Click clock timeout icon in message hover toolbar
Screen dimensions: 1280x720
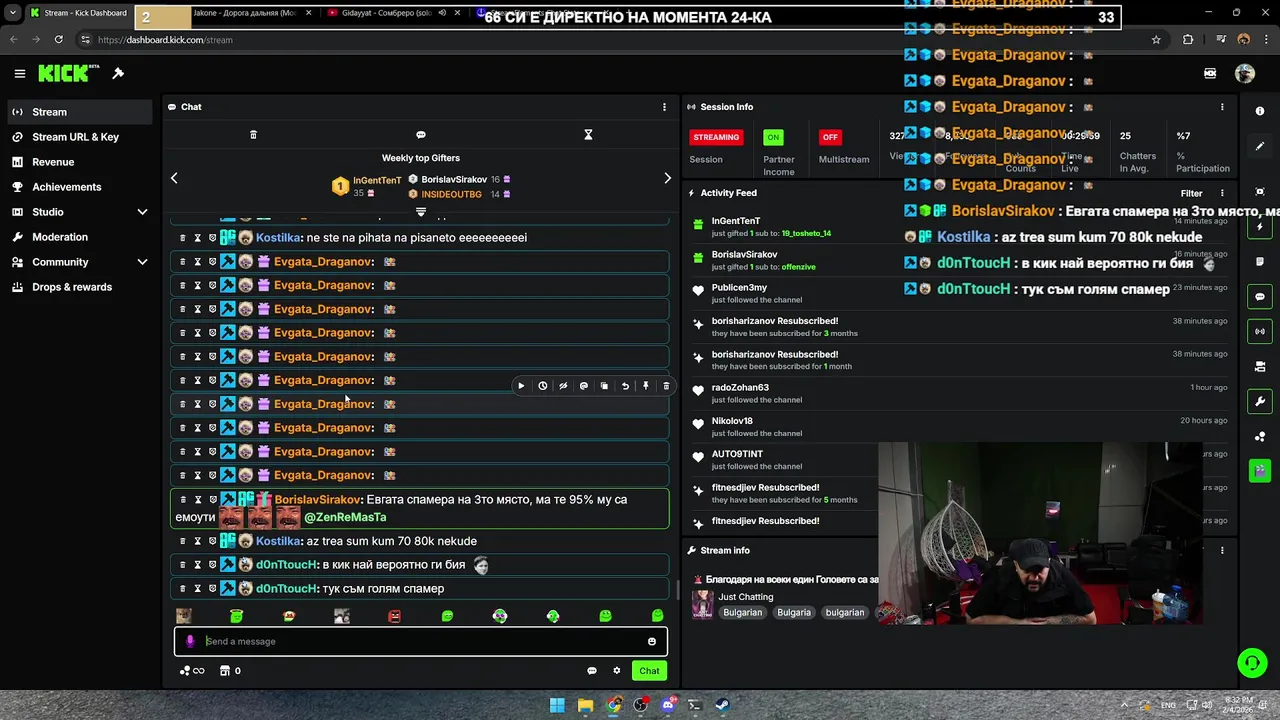click(542, 386)
